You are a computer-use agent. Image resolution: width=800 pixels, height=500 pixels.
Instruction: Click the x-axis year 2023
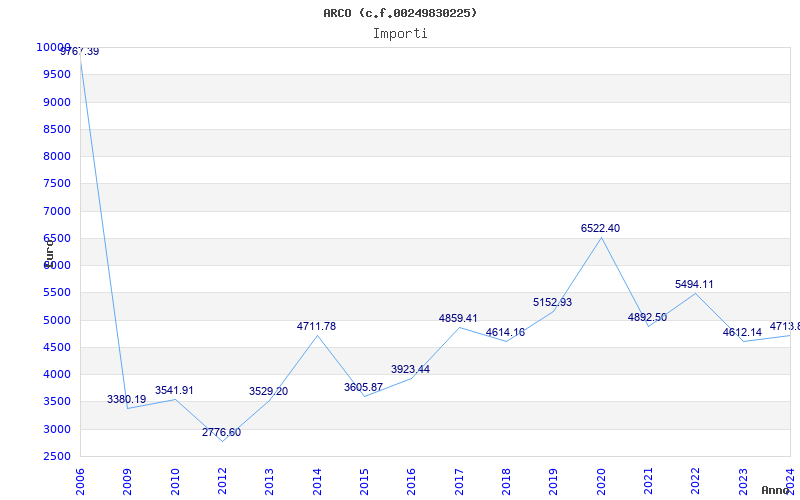(743, 482)
